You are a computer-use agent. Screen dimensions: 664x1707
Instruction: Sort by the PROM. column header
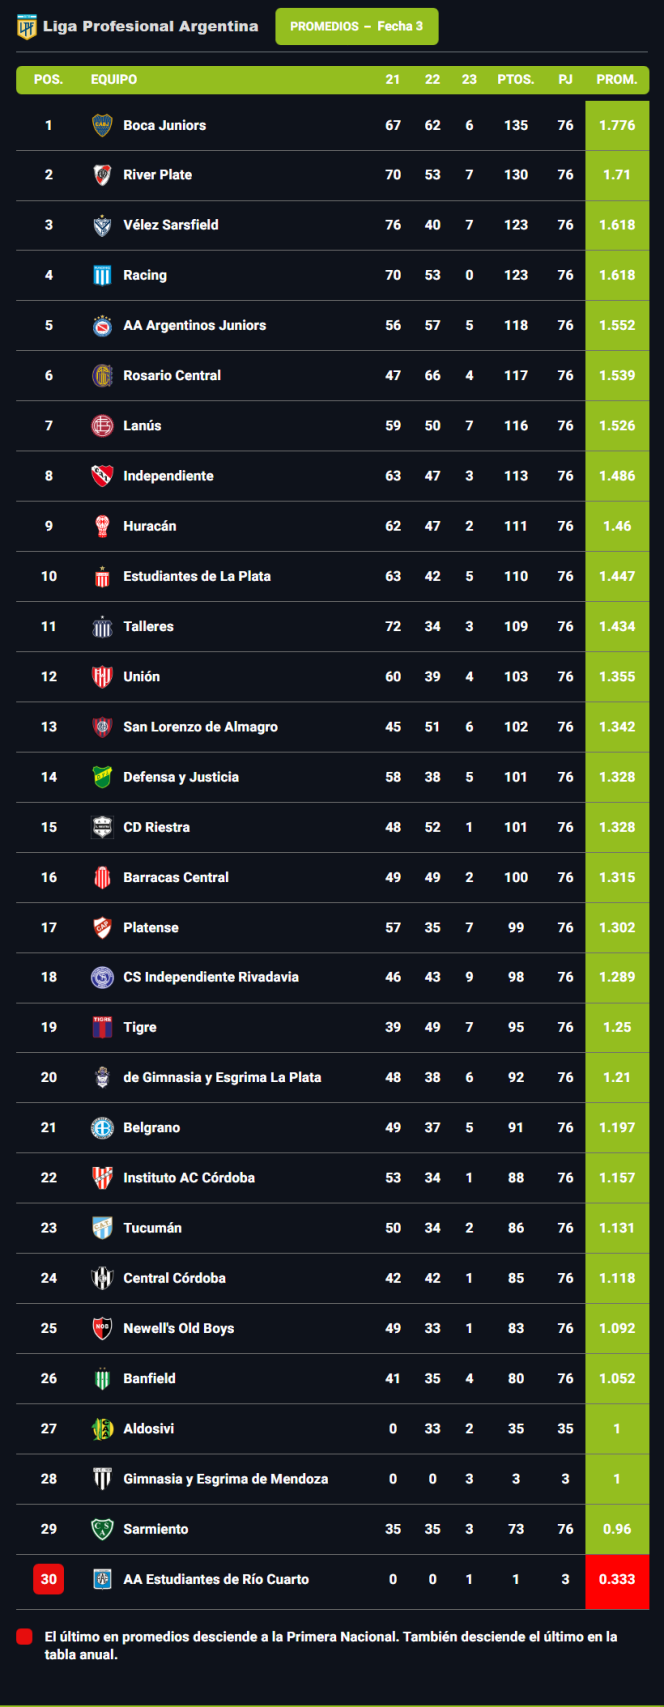coord(616,80)
